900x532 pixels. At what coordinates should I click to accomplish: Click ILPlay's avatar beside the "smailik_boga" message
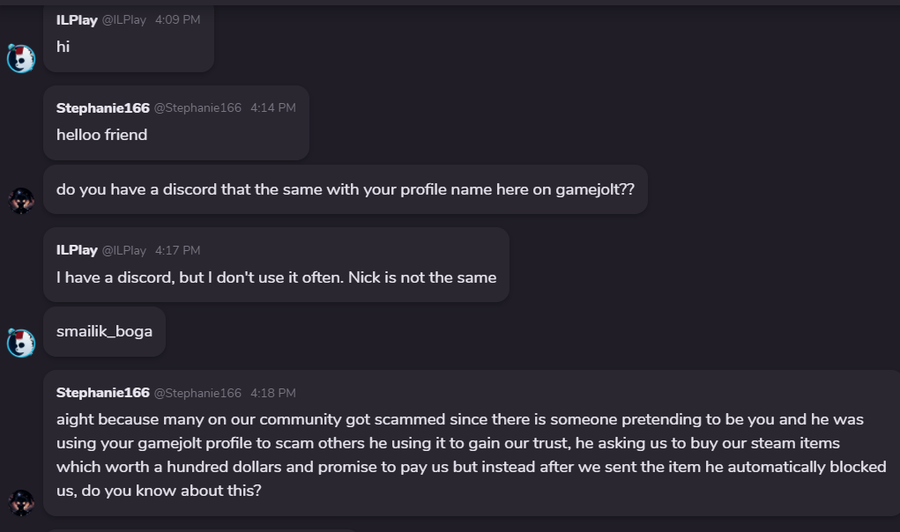tap(21, 343)
